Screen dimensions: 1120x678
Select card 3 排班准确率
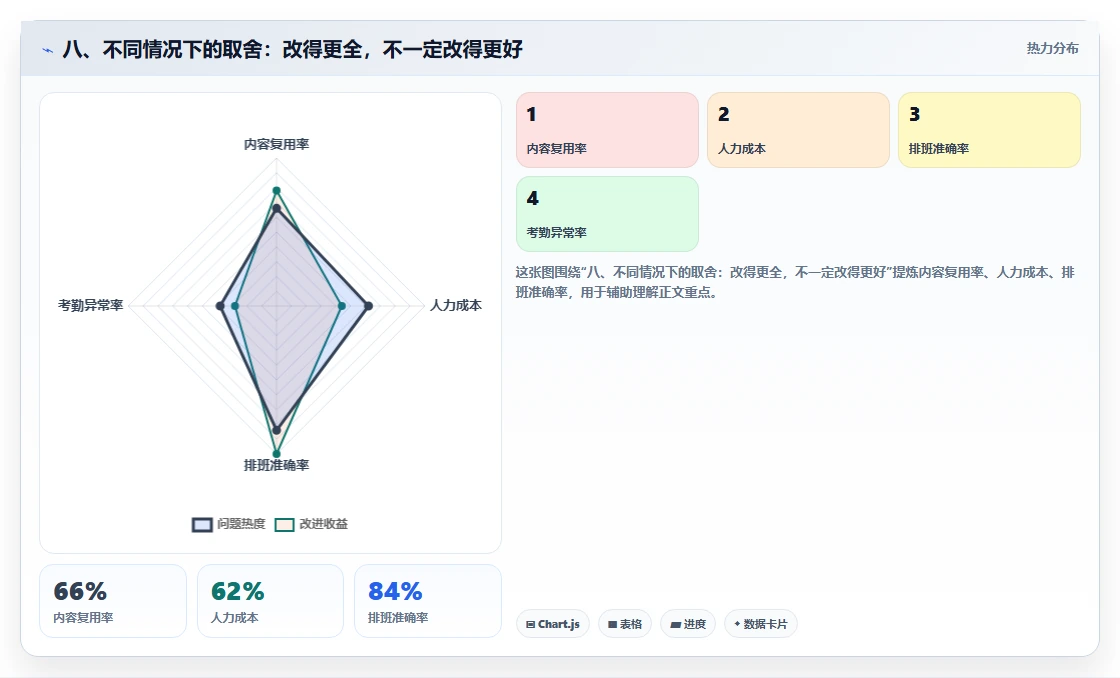pyautogui.click(x=989, y=130)
